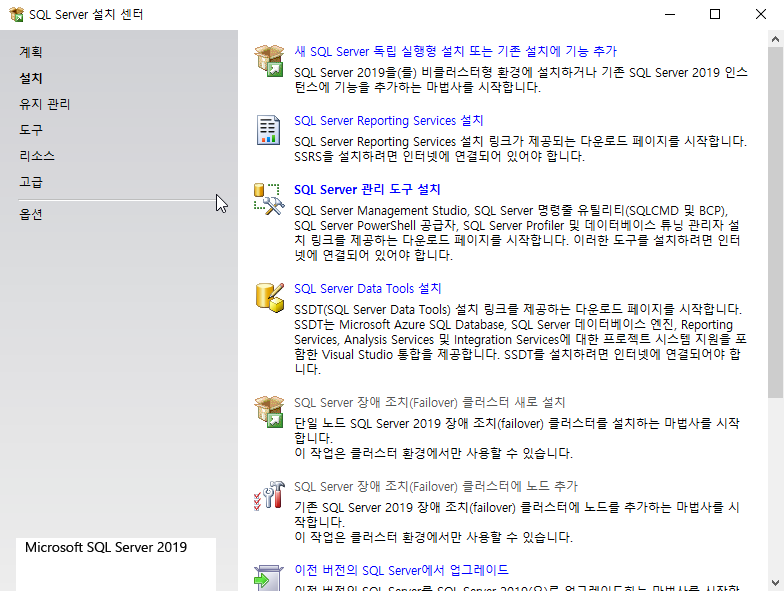This screenshot has width=784, height=591.
Task: Open 'SQL Server Data Tools 설치' link
Action: tap(368, 288)
